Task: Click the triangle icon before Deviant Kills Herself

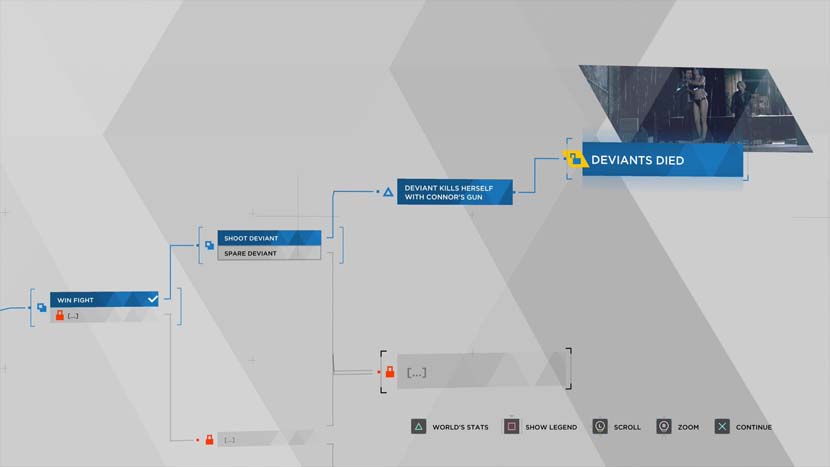Action: coord(388,191)
